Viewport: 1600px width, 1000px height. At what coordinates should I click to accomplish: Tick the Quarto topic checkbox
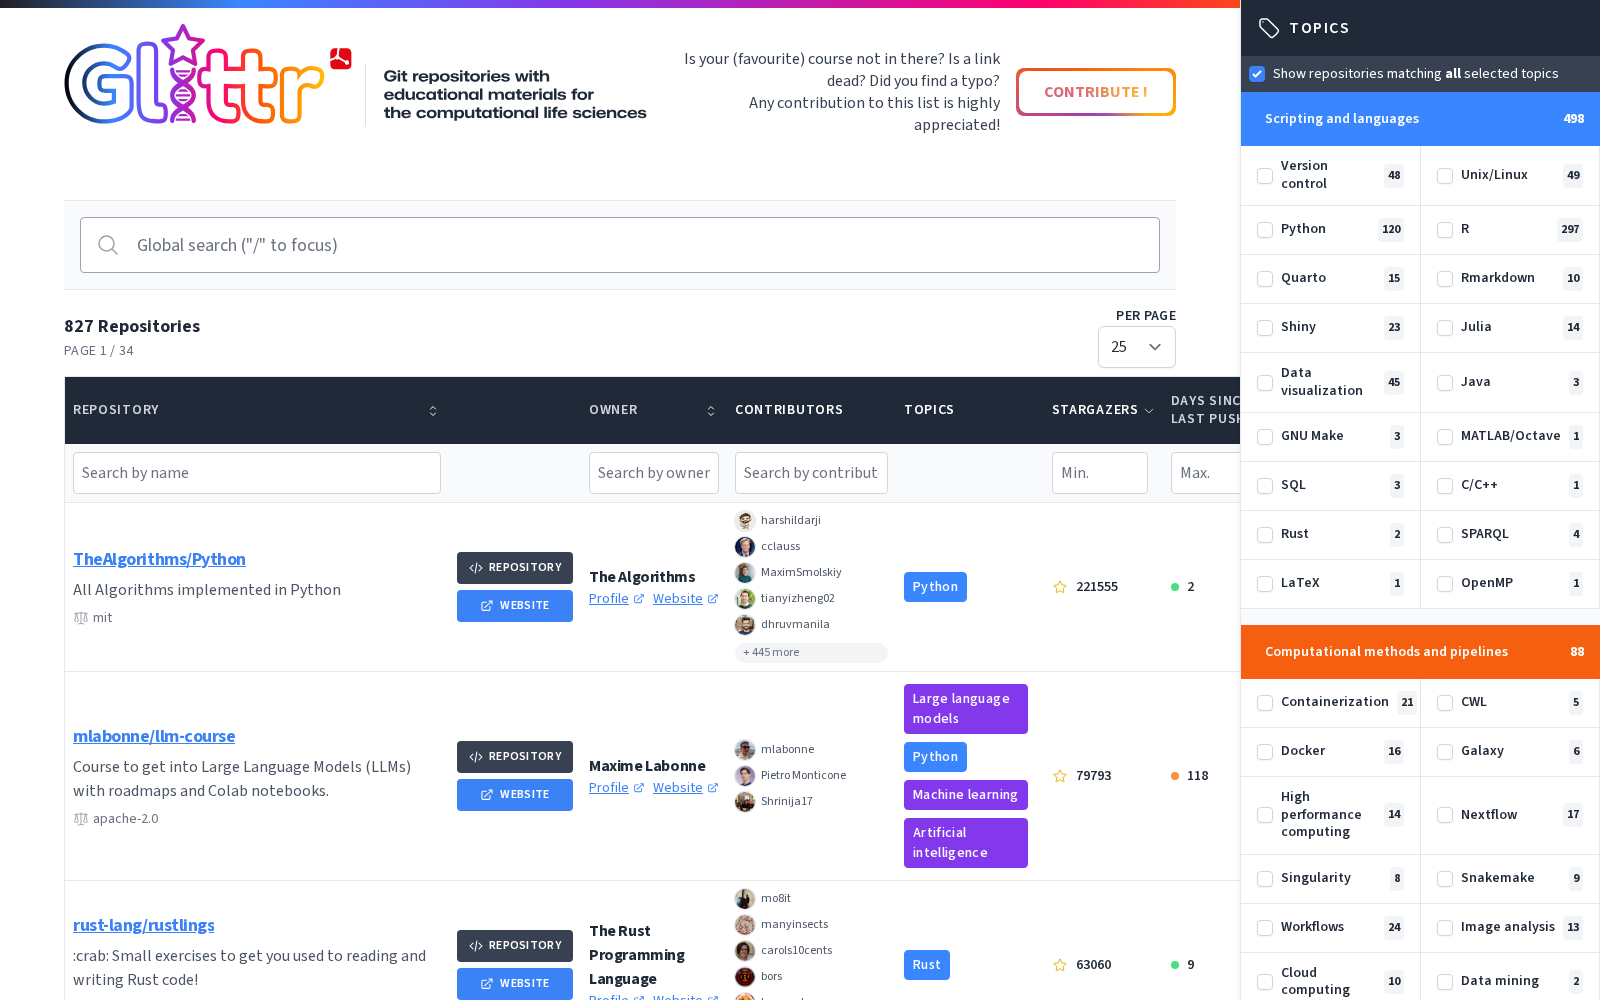tap(1265, 279)
